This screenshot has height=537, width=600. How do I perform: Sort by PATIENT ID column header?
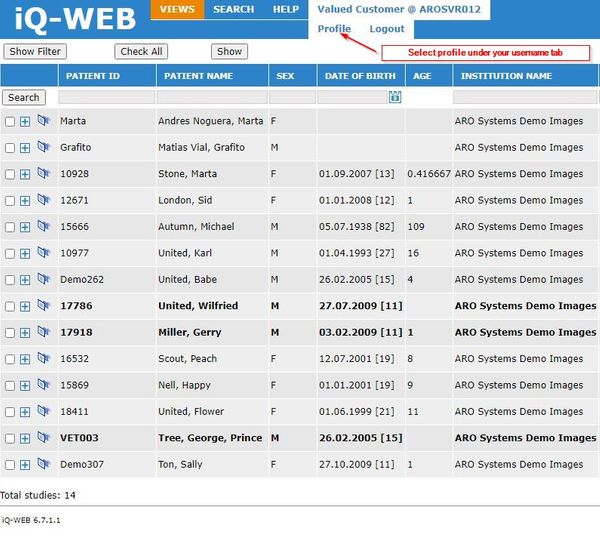(x=93, y=76)
